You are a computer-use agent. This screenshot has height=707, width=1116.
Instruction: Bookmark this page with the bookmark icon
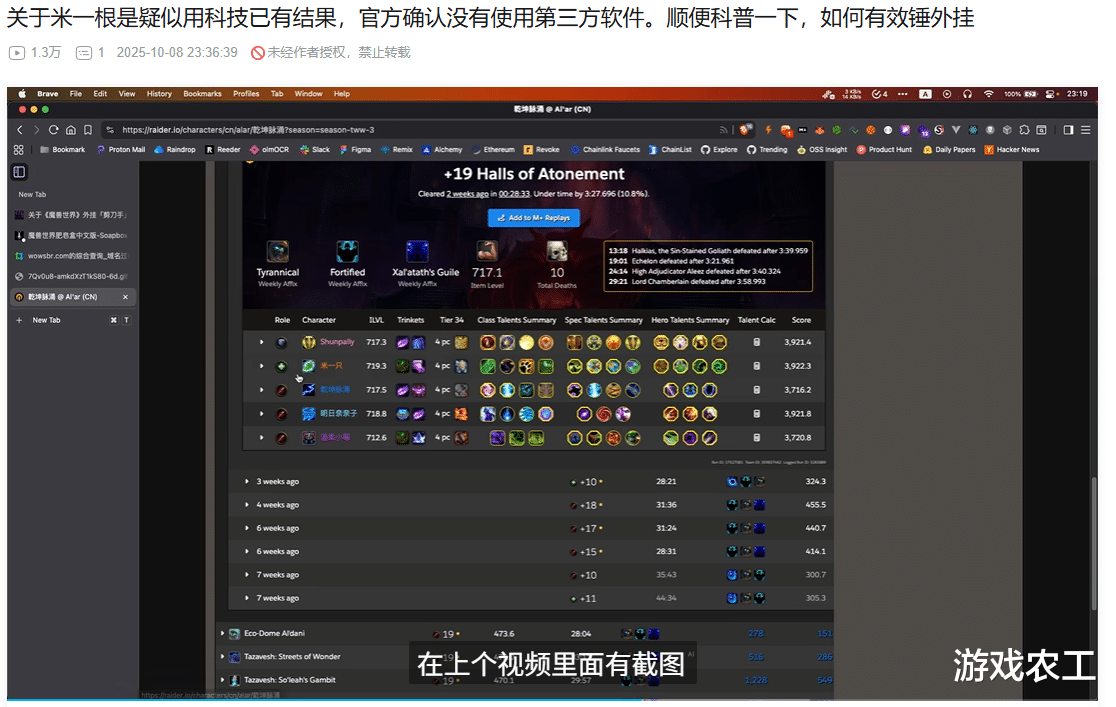coord(88,130)
